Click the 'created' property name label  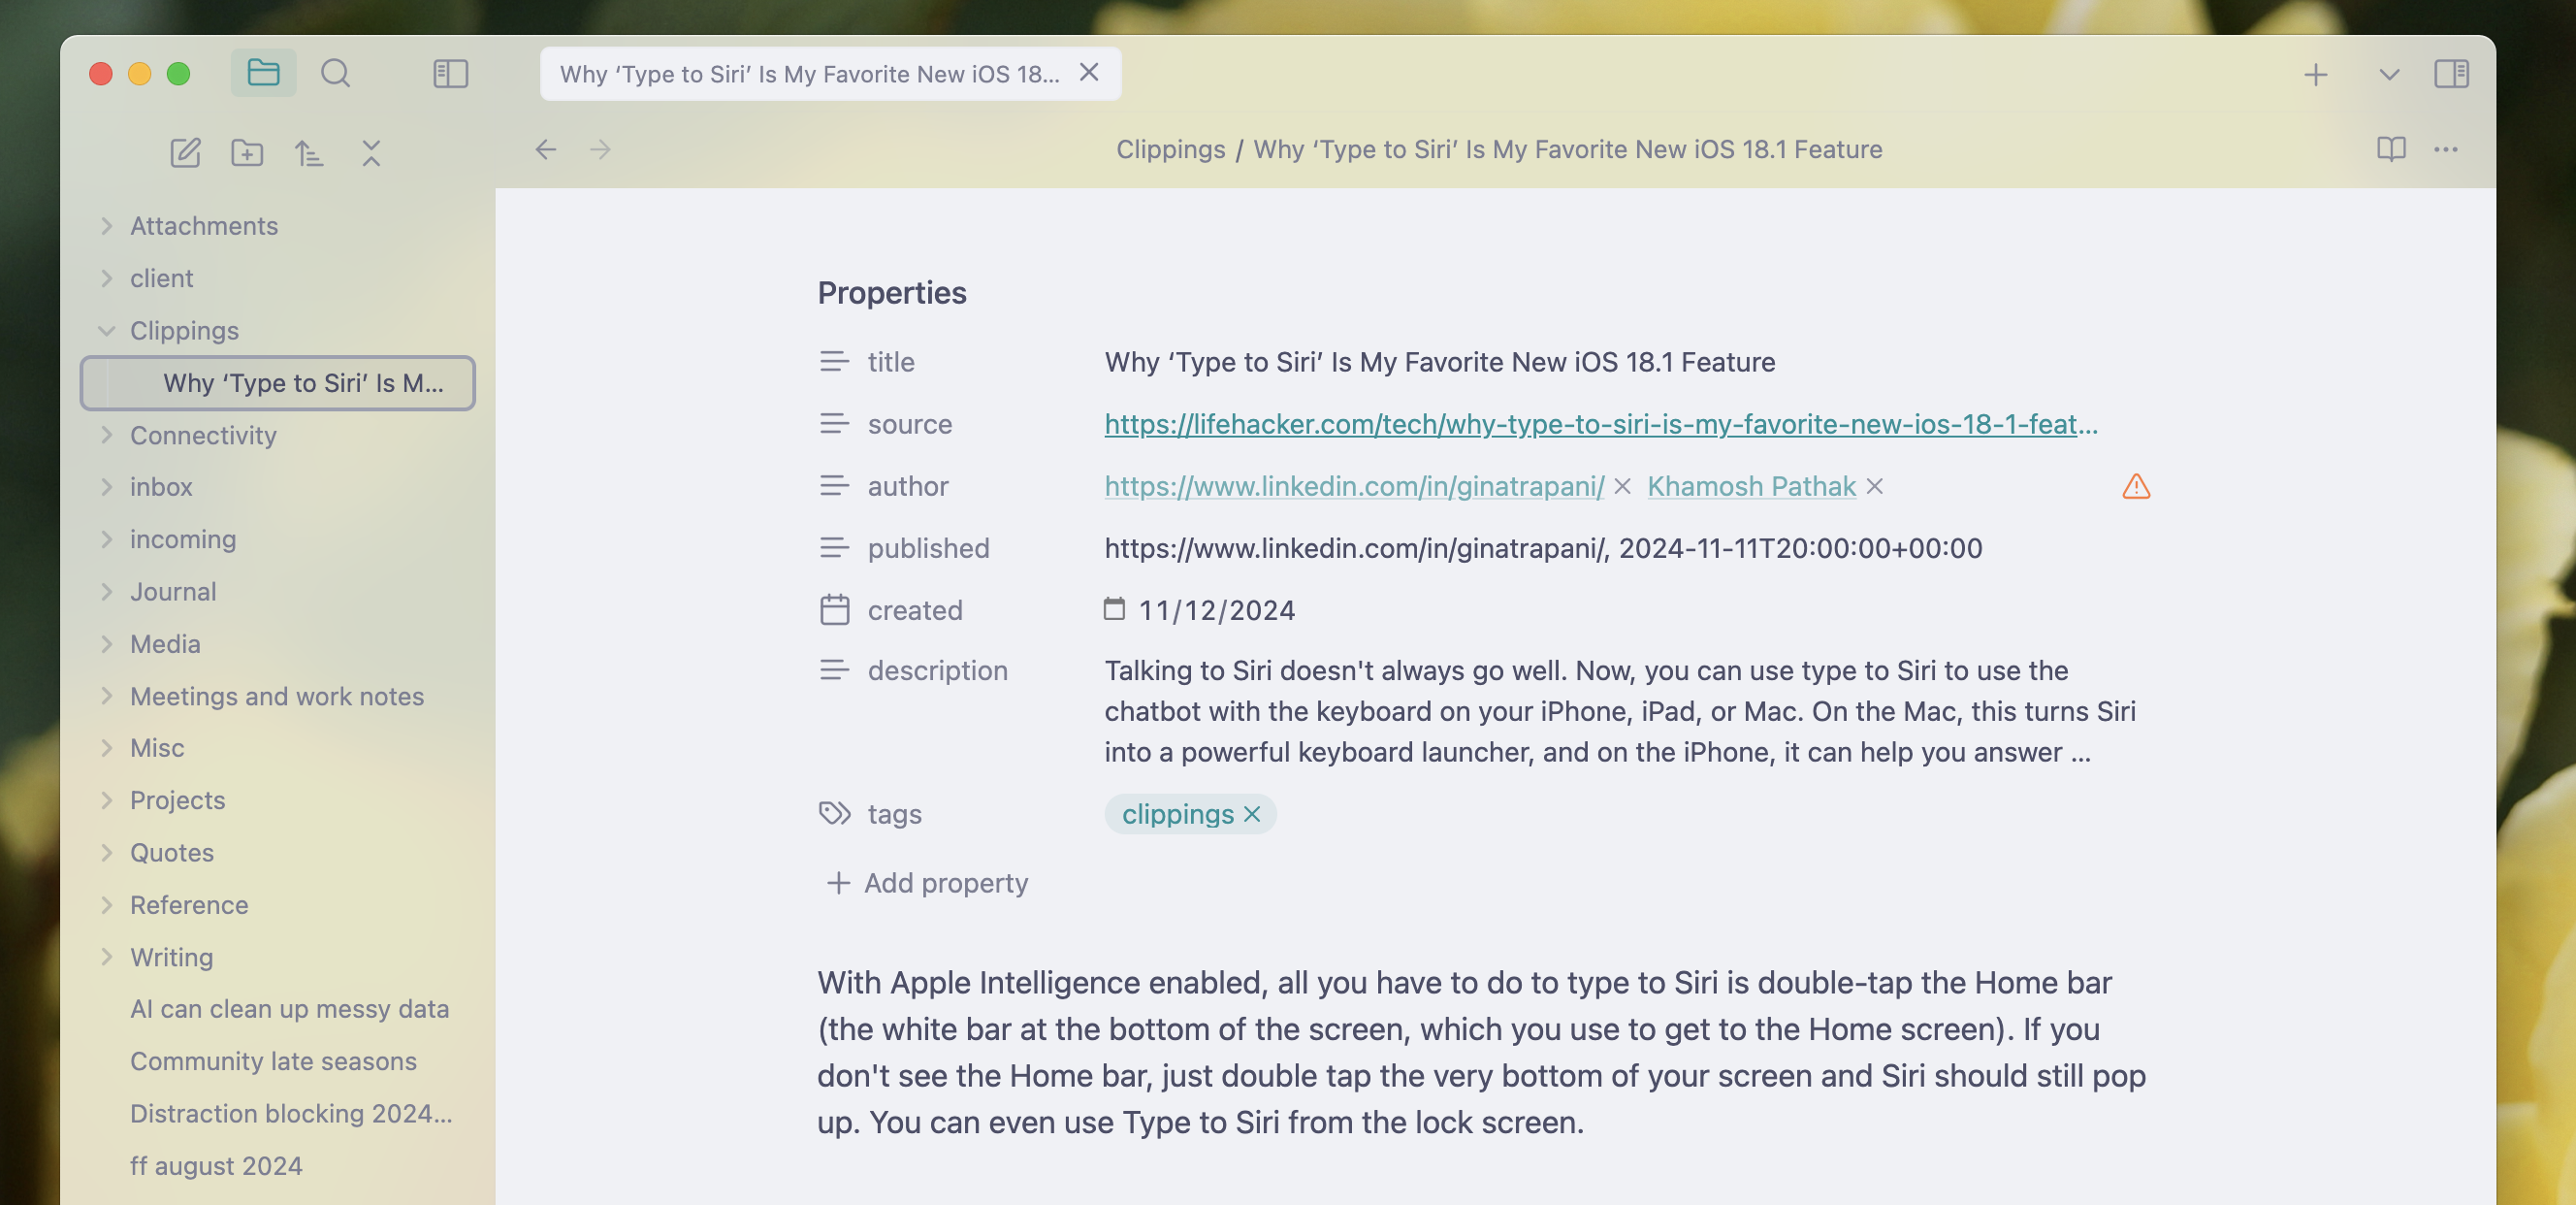[x=914, y=610]
